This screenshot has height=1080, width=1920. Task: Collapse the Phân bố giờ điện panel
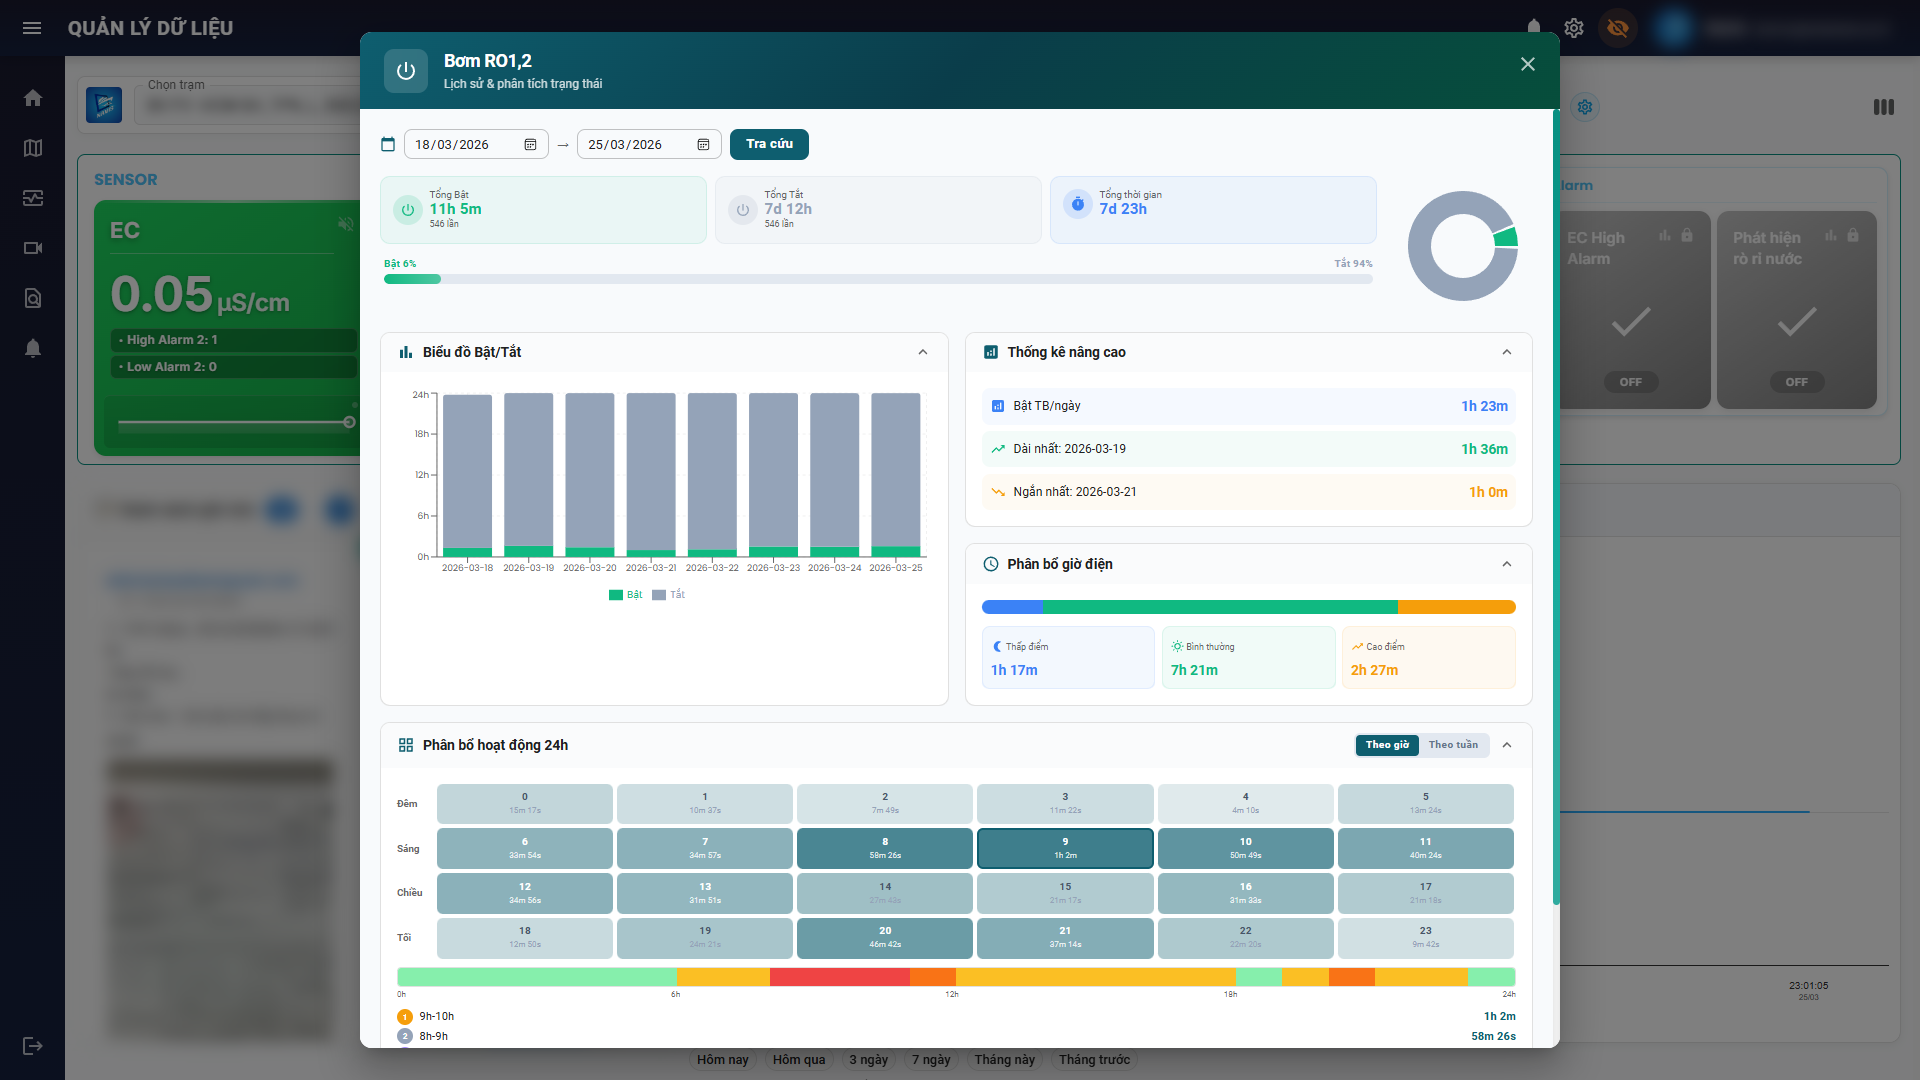coord(1507,564)
